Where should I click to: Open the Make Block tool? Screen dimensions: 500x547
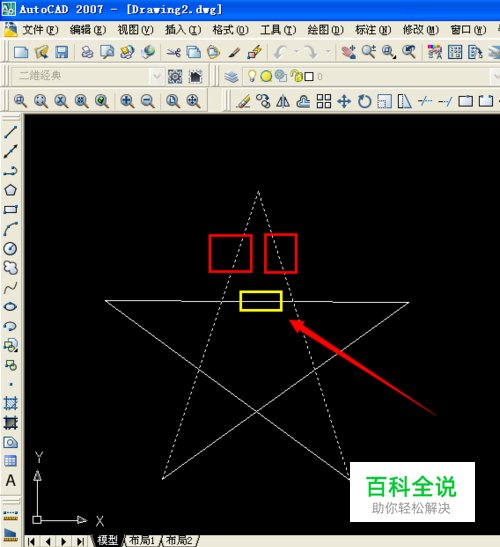click(10, 365)
